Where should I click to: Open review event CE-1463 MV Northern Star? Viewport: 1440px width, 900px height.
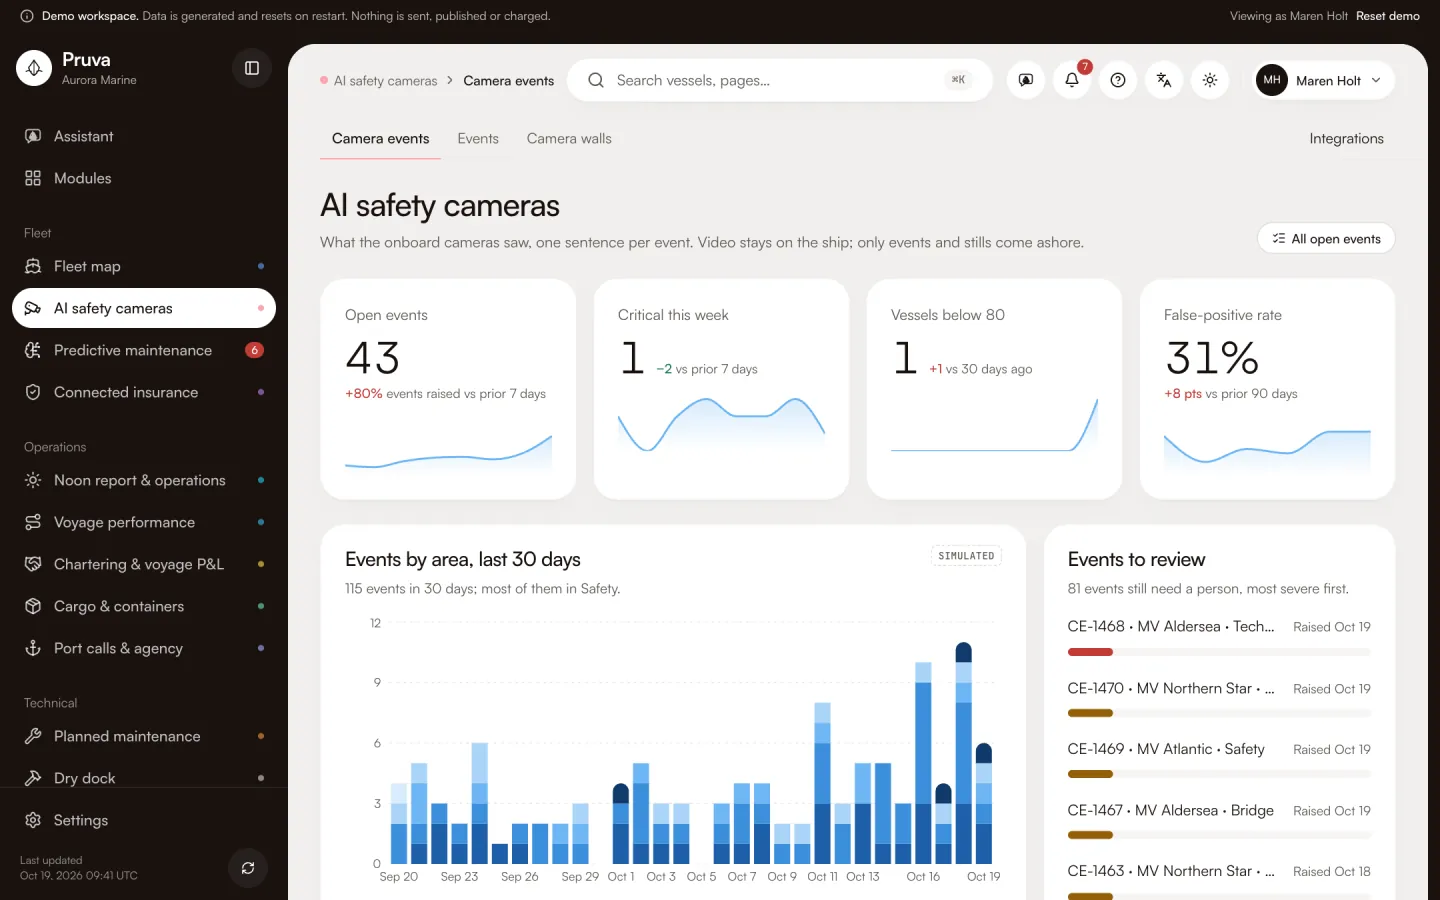tap(1219, 880)
